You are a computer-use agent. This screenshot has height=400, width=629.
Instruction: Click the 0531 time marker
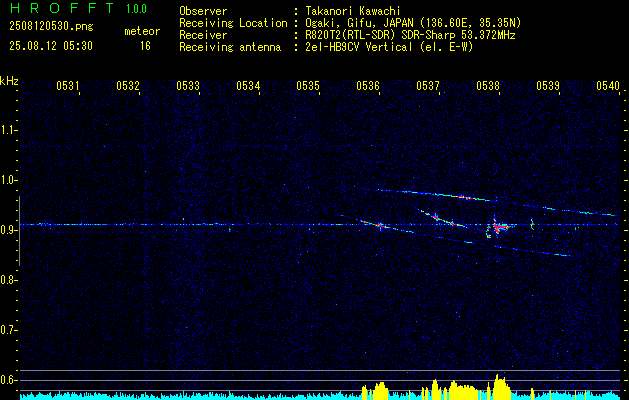[x=67, y=85]
